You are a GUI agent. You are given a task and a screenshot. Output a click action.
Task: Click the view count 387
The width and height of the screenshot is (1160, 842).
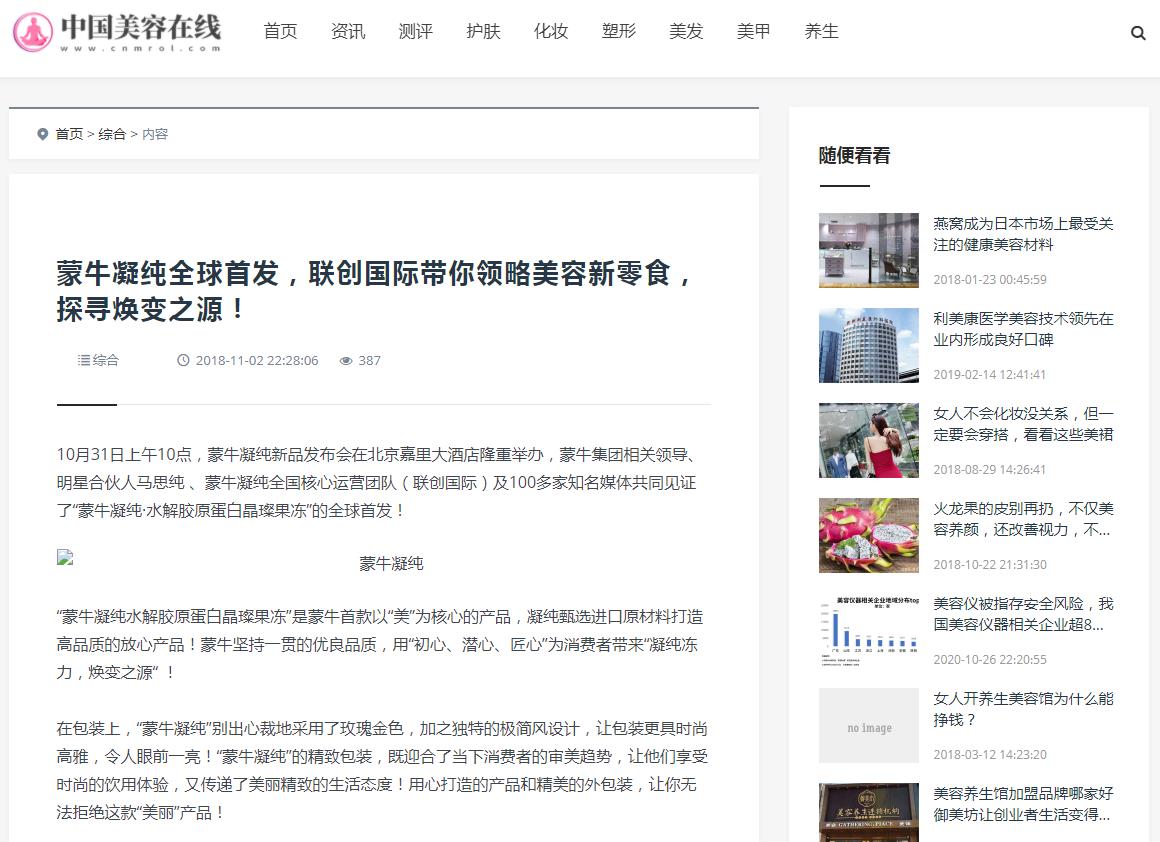(x=369, y=360)
